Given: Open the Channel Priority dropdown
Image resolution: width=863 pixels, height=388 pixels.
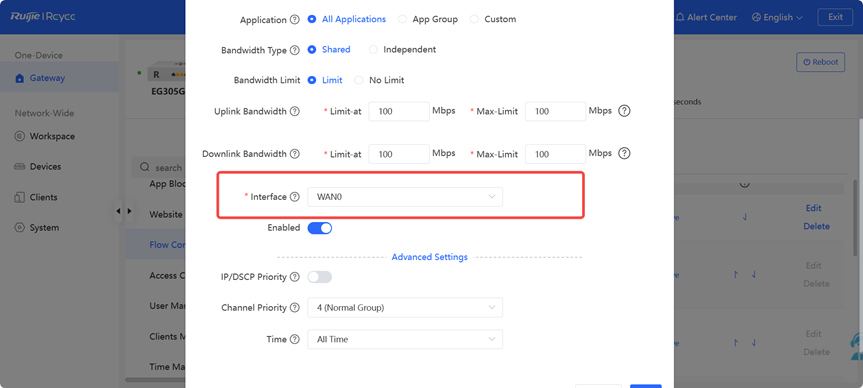Looking at the screenshot, I should pyautogui.click(x=405, y=308).
